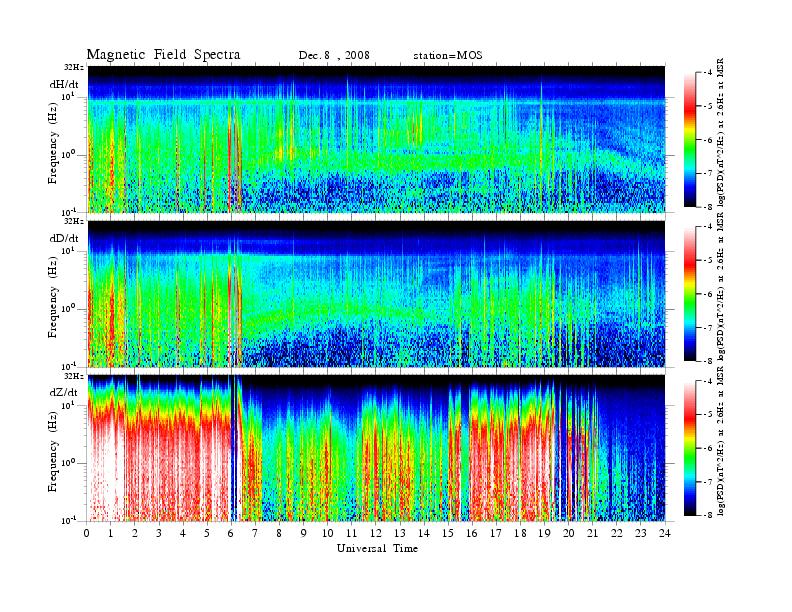The image size is (792, 612).
Task: Click the dZ/dt spectrogram plot area
Action: pos(376,448)
